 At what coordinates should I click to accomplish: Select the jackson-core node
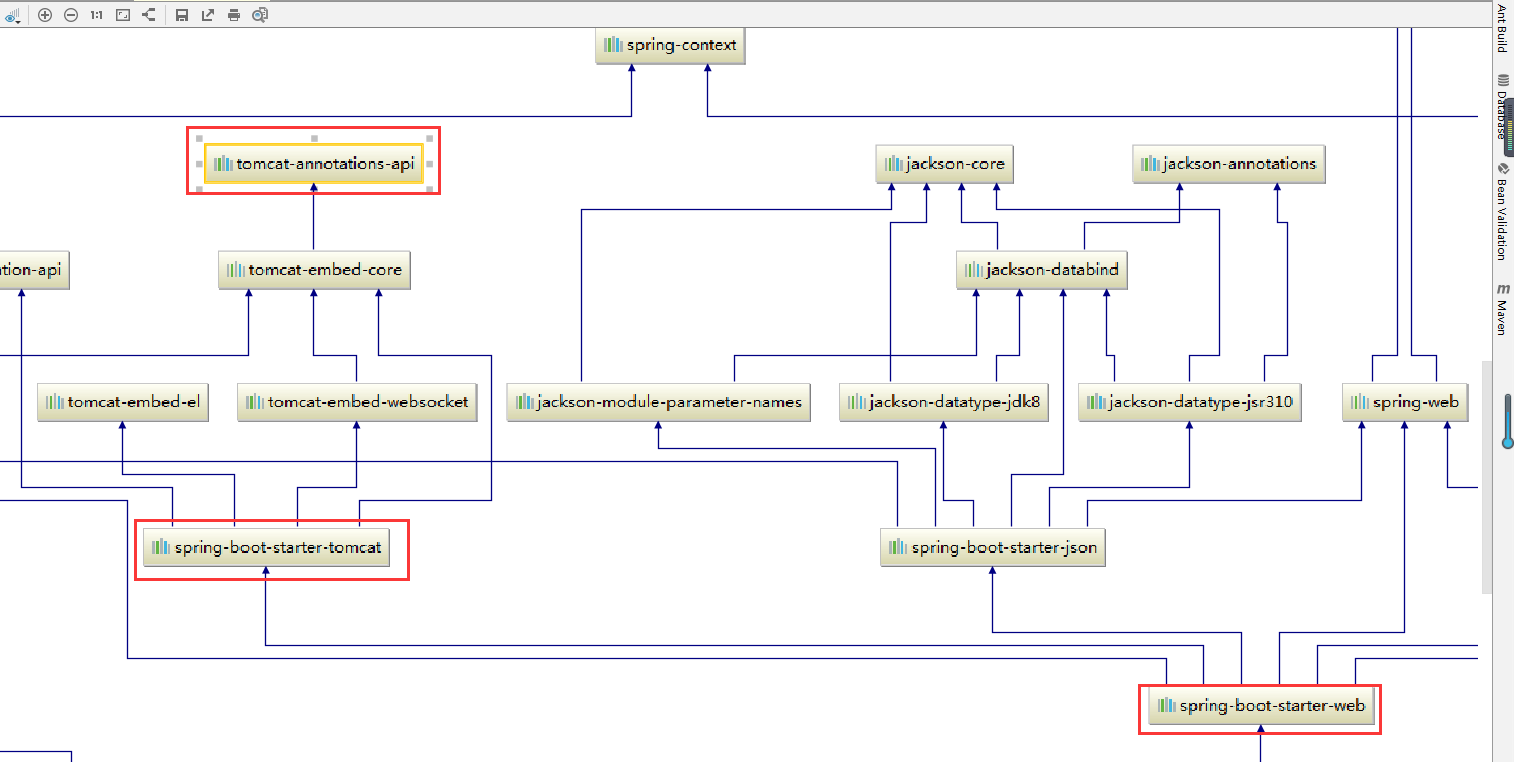945,164
